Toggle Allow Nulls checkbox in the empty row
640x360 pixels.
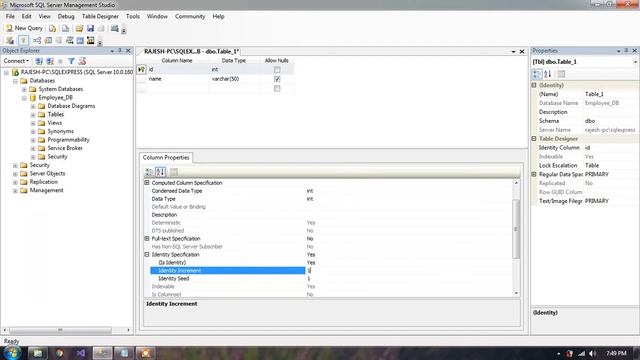coord(277,88)
